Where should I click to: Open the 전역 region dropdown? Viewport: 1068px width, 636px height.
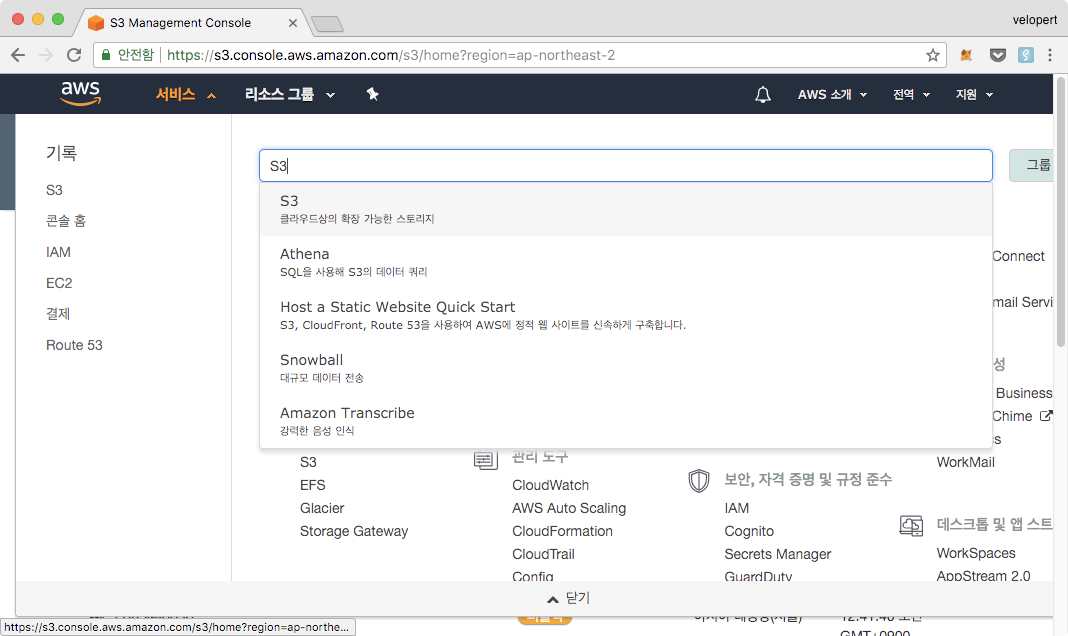tap(911, 95)
